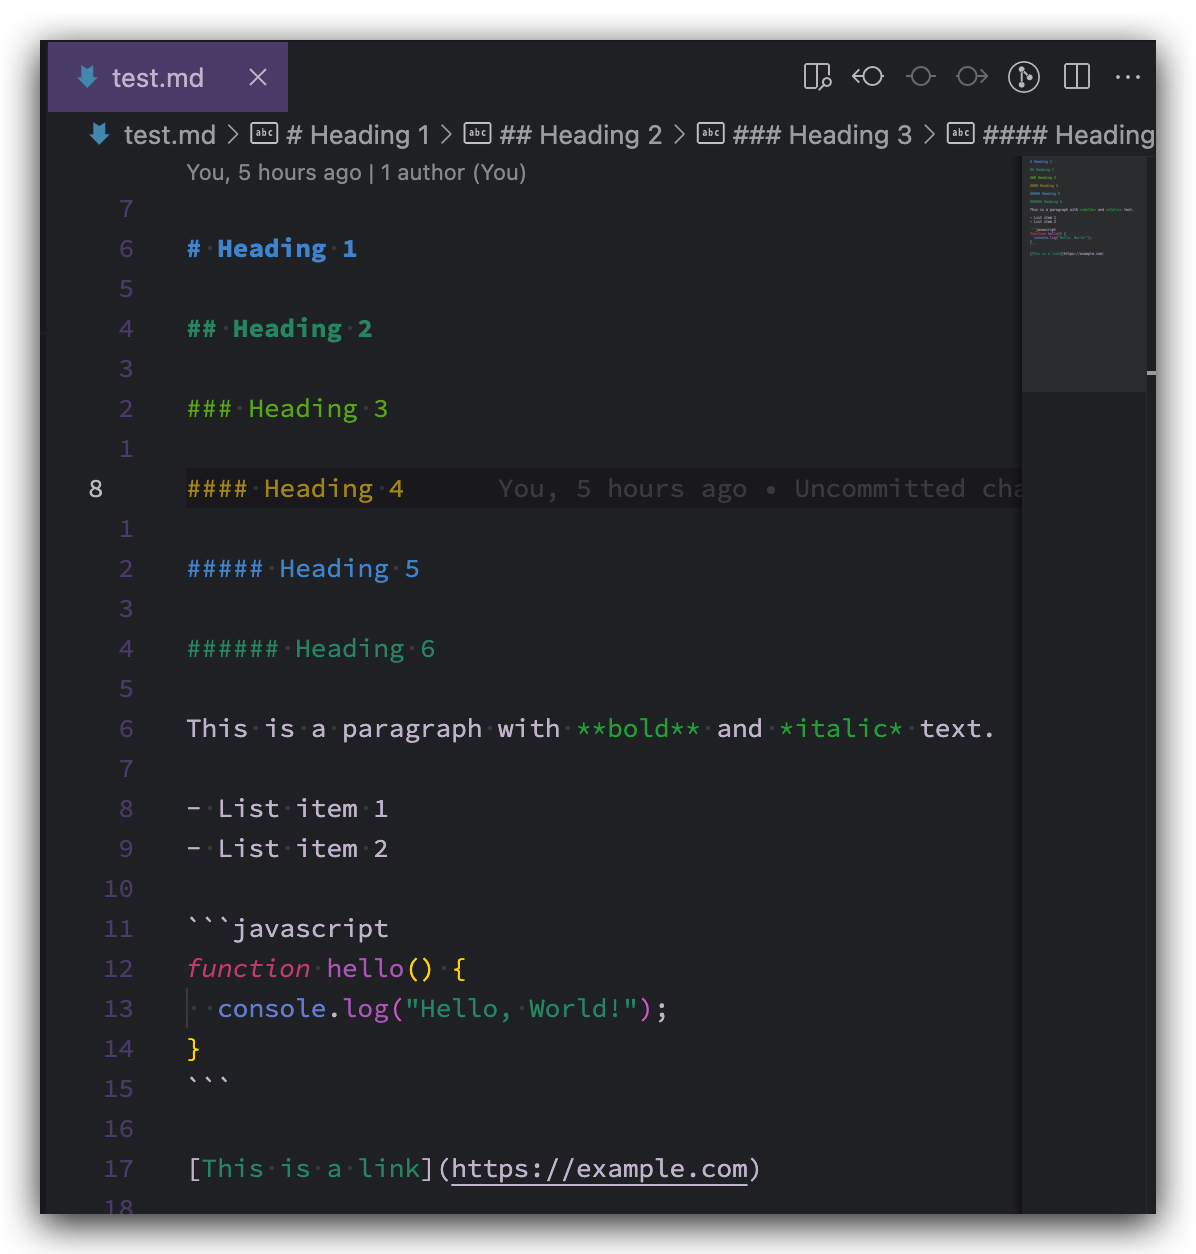
Task: Open '## Heading 2' breadcrumb segment
Action: [580, 135]
